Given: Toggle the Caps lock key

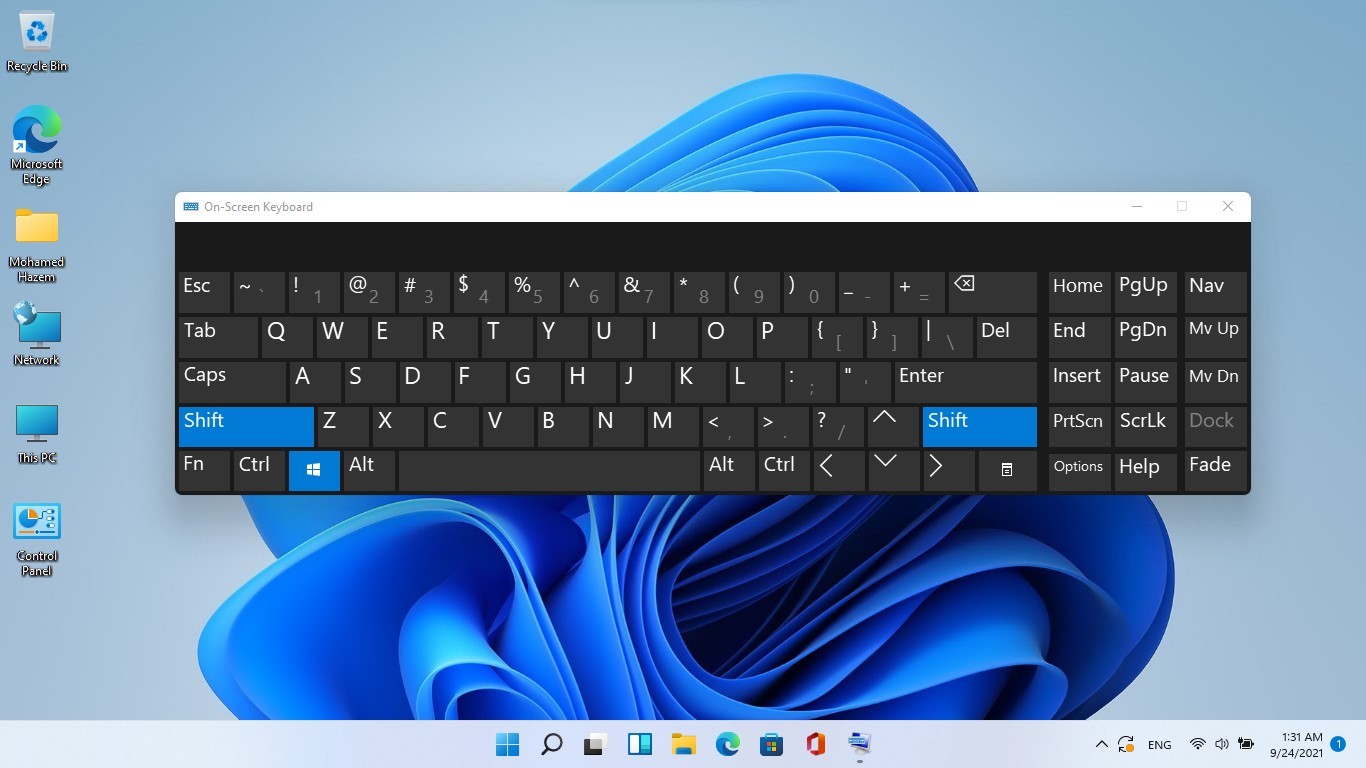Looking at the screenshot, I should coord(232,382).
